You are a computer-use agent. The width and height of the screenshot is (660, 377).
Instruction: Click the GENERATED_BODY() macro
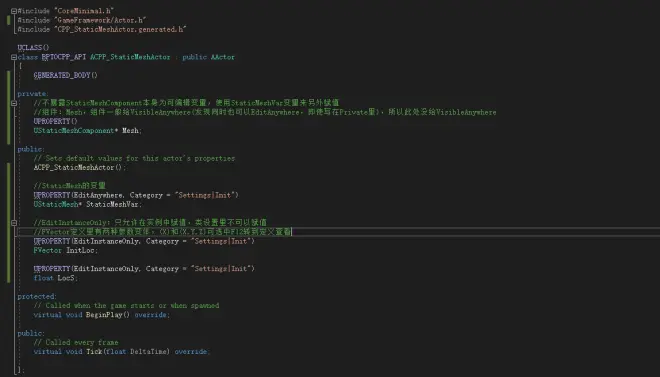(66, 75)
